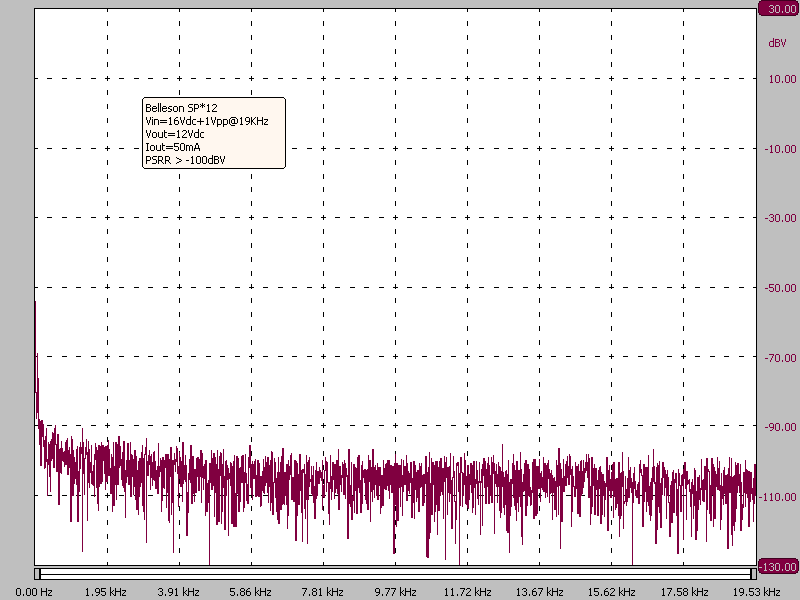Click the -130.00 bottom axis limit box
Viewport: 800px width, 600px height.
click(x=779, y=567)
